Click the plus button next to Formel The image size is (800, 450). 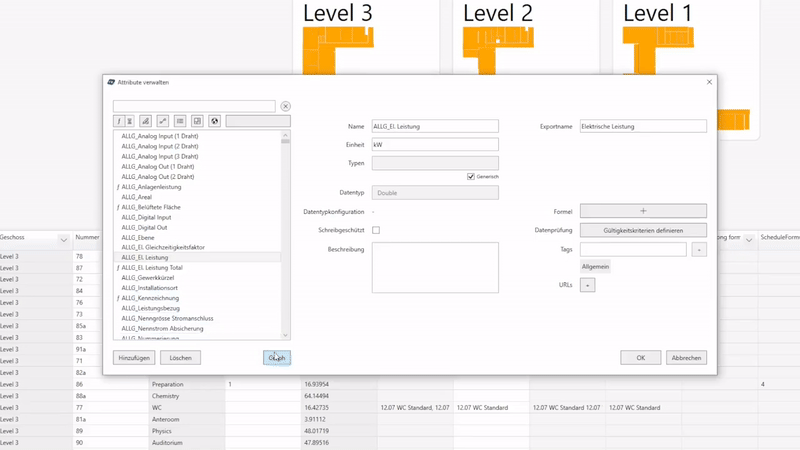click(643, 211)
